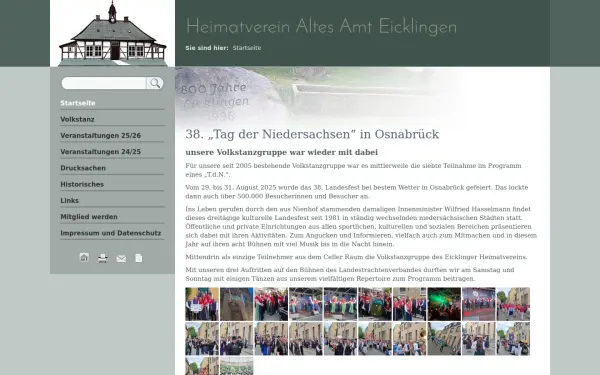Open third thumbnail in first gallery row

coord(271,304)
